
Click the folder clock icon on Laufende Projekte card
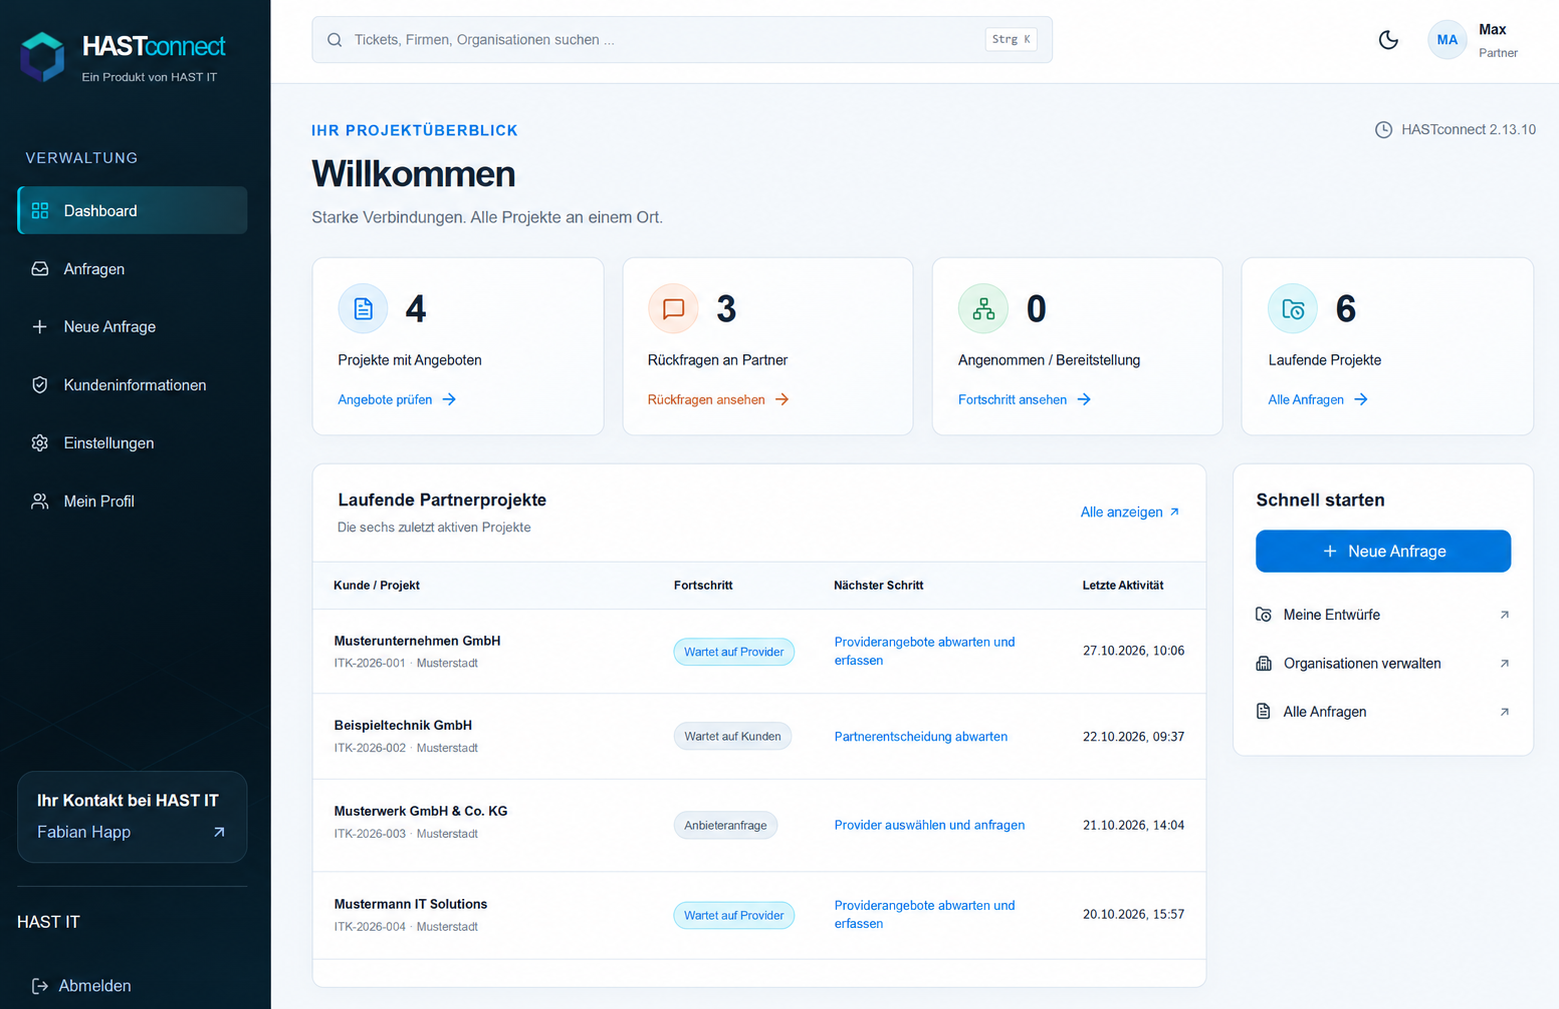1293,309
